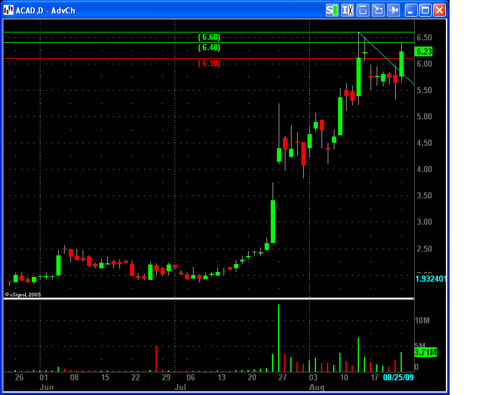Click the green S symbol link icon

tap(332, 10)
